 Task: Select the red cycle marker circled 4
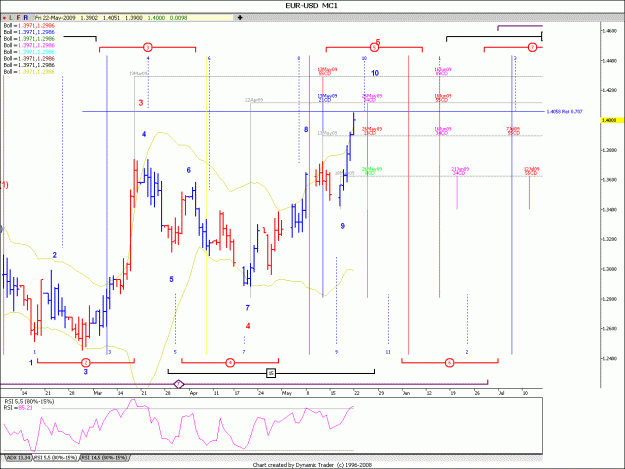230,362
